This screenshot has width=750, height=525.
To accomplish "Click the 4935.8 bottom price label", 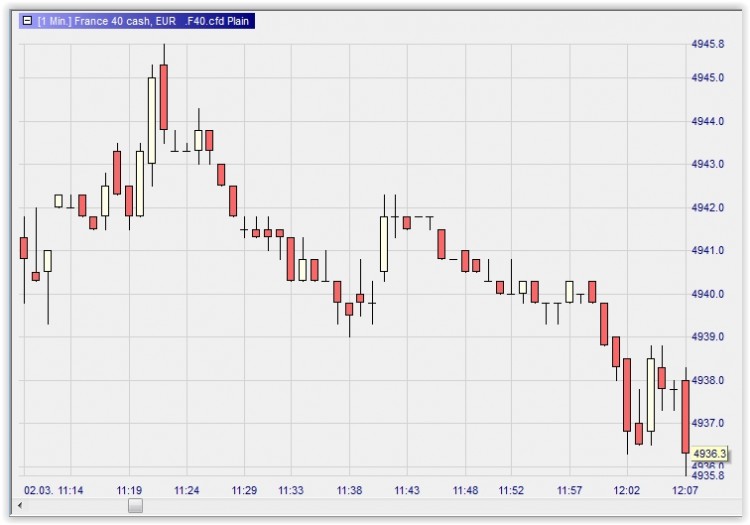I will coord(707,475).
